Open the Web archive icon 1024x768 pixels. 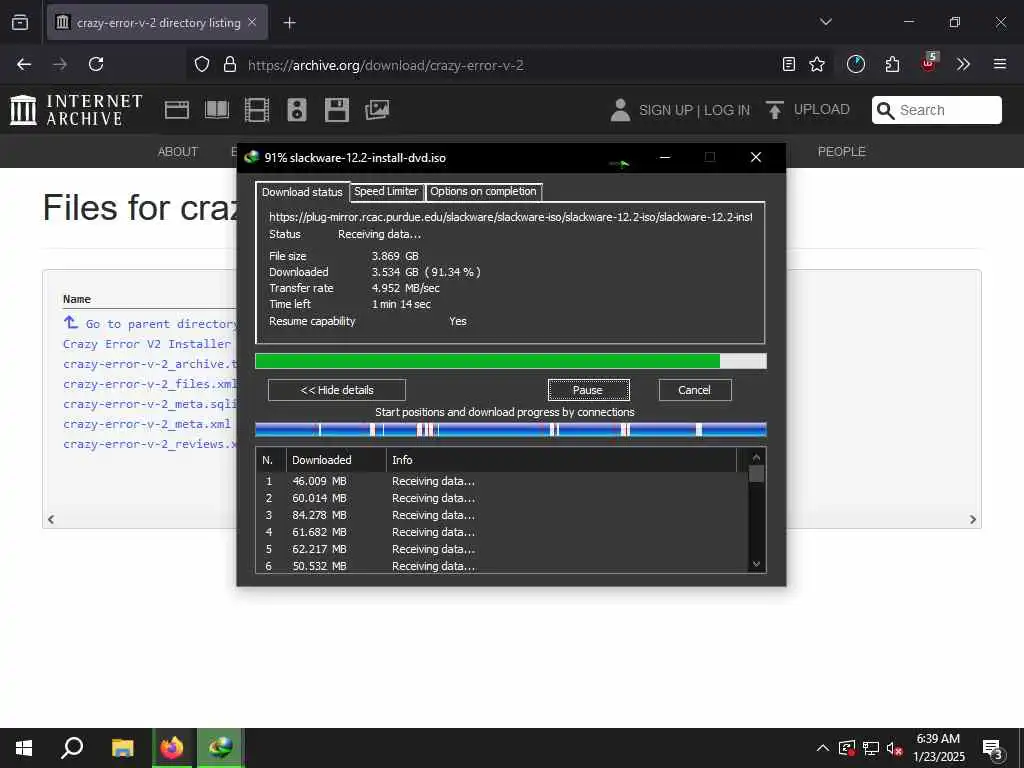point(176,110)
